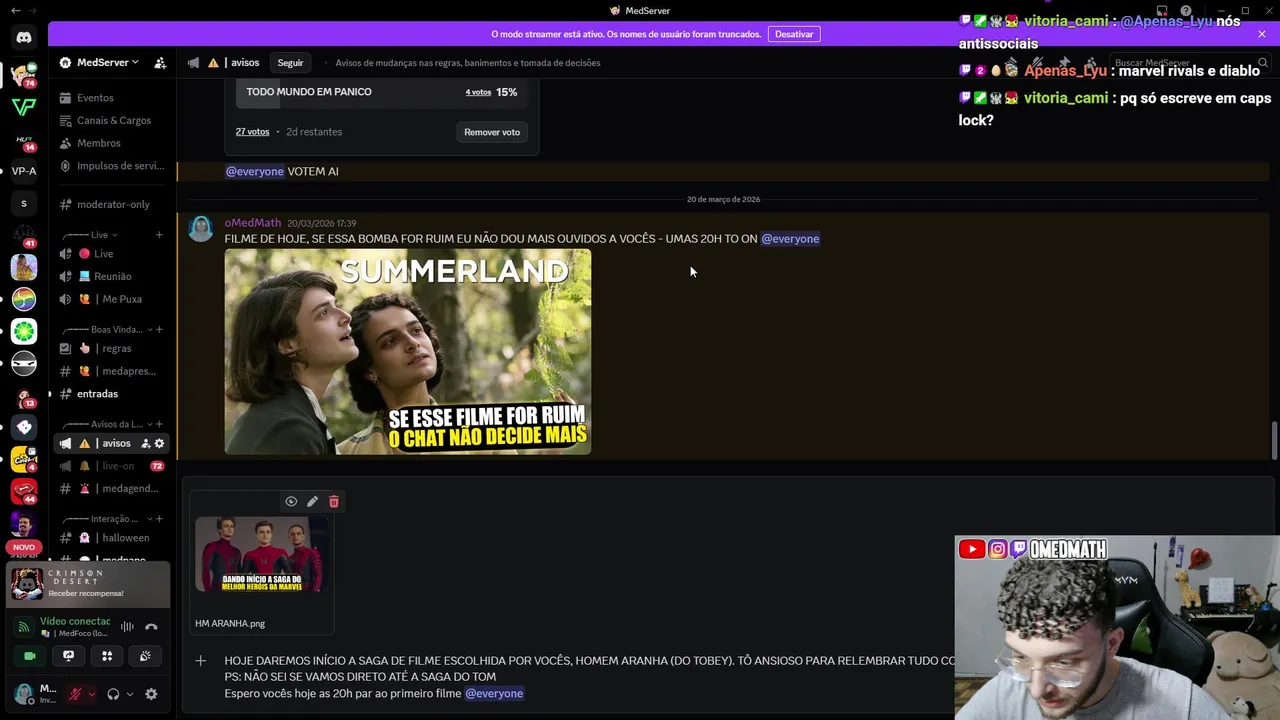
Task: Remove HM ARANHA attachment with trash icon
Action: click(x=334, y=501)
